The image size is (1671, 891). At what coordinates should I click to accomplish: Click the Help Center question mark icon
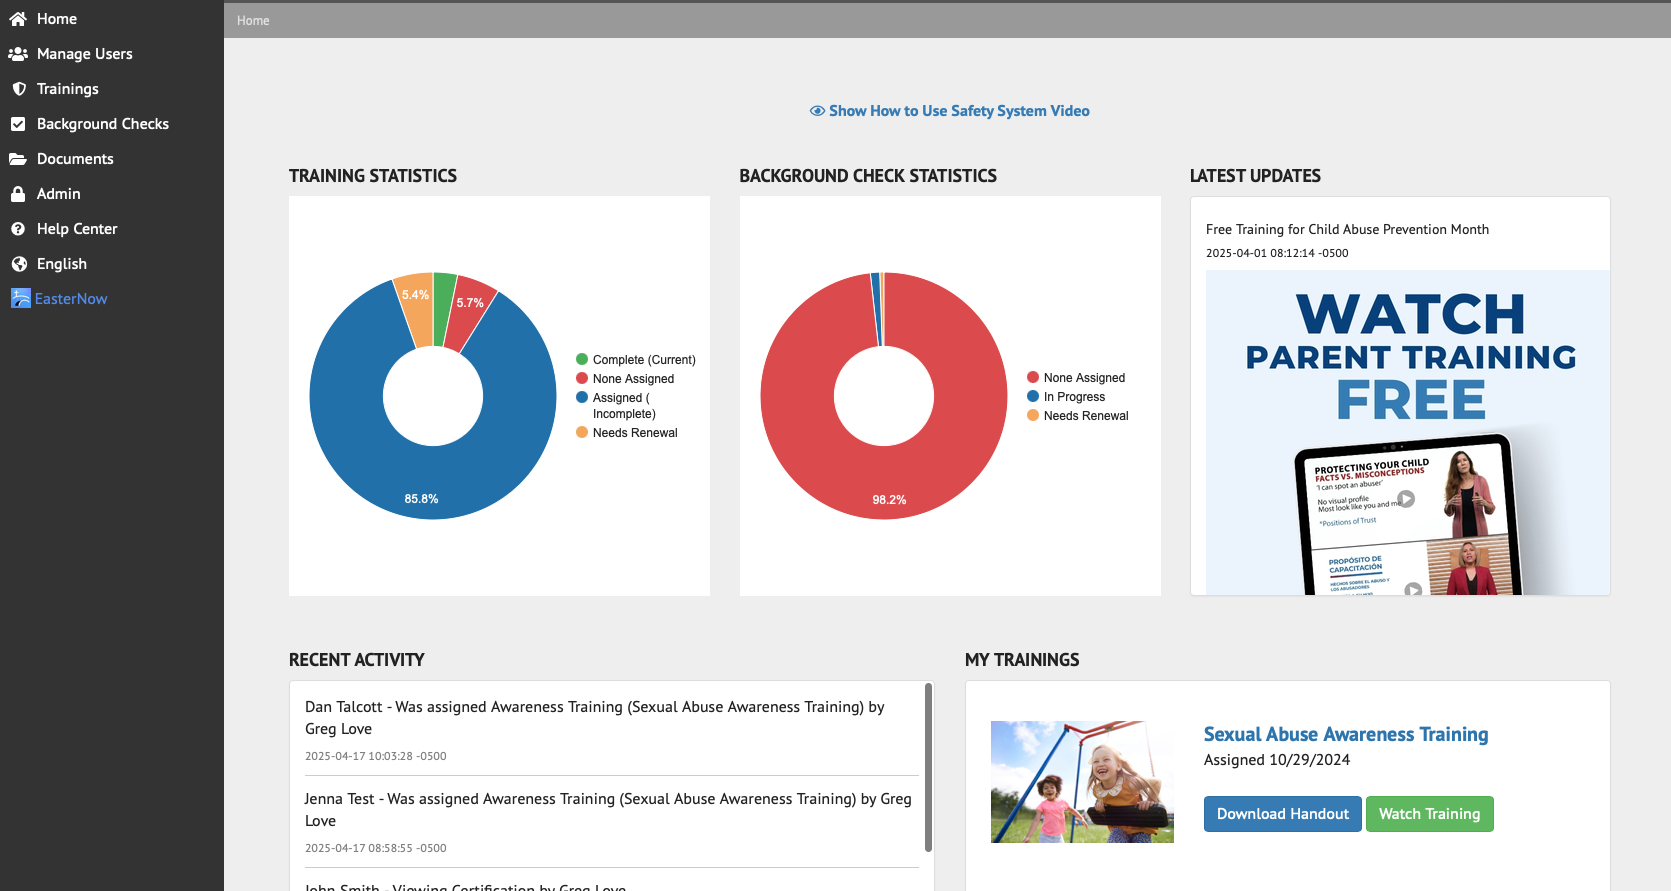coord(18,229)
